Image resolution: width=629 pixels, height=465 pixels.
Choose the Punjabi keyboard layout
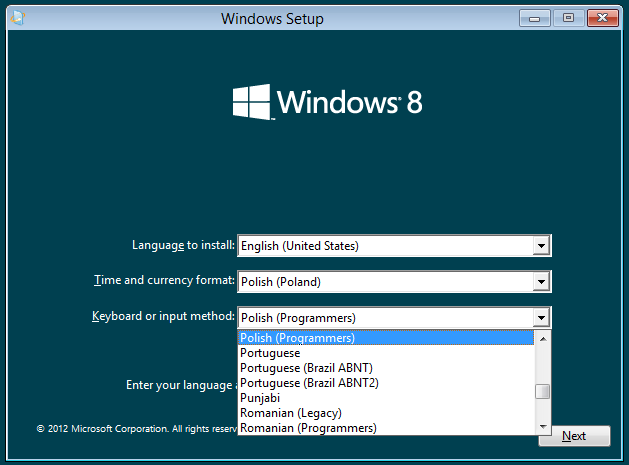(x=260, y=398)
